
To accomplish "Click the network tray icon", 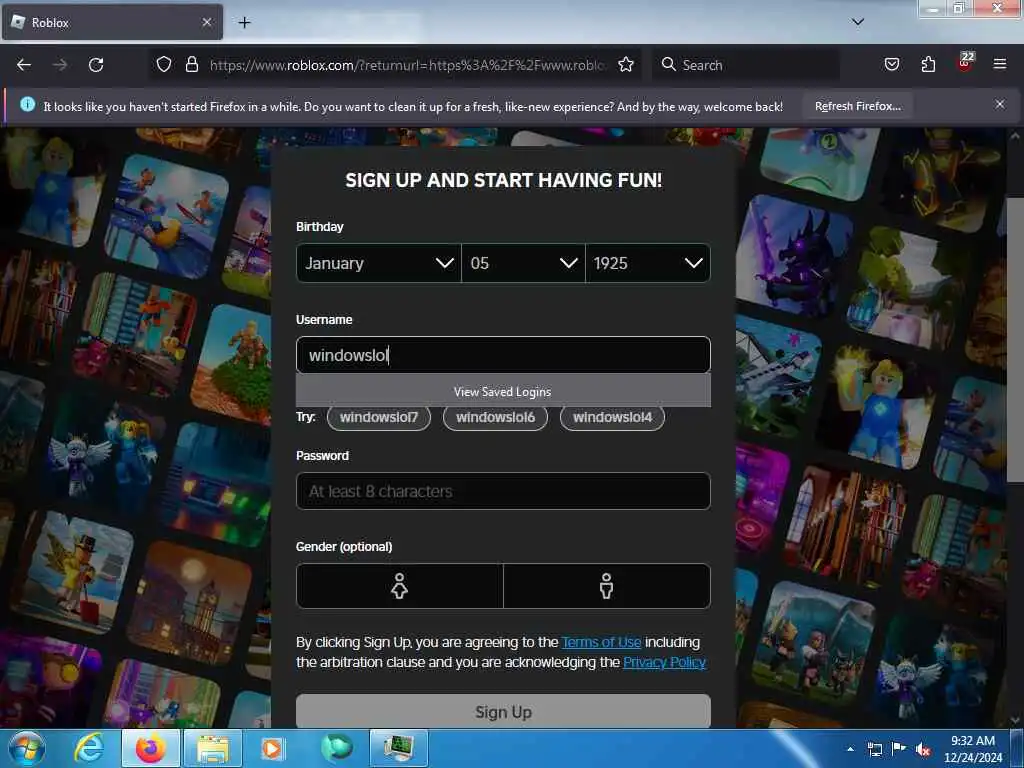I will 874,749.
